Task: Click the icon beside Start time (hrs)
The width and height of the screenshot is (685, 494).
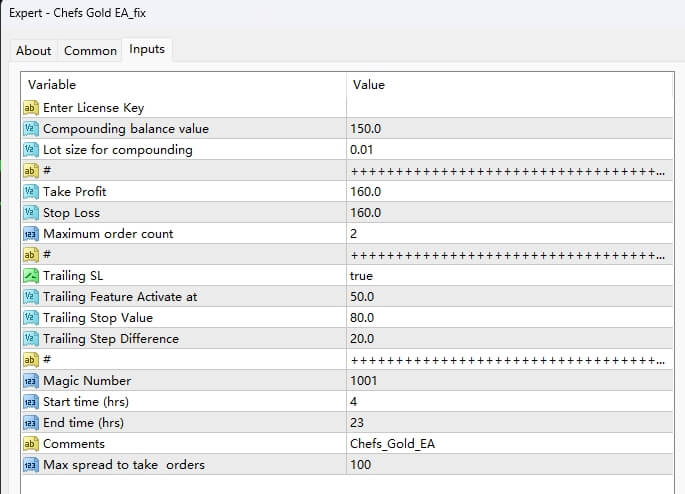Action: (x=30, y=402)
